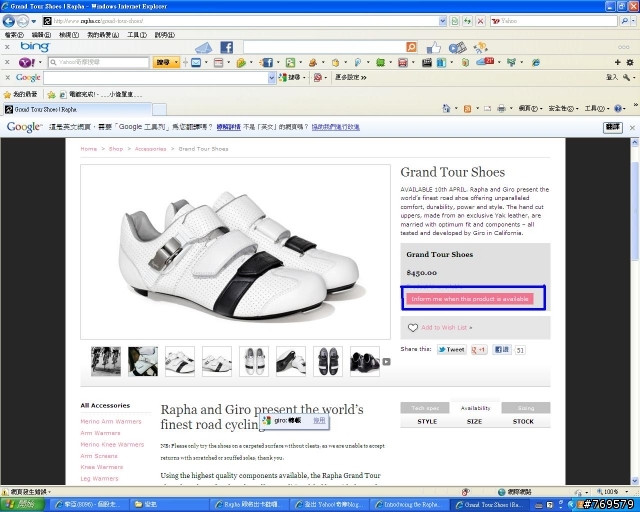
Task: Open the search provider dropdown arrow
Action: (x=633, y=21)
